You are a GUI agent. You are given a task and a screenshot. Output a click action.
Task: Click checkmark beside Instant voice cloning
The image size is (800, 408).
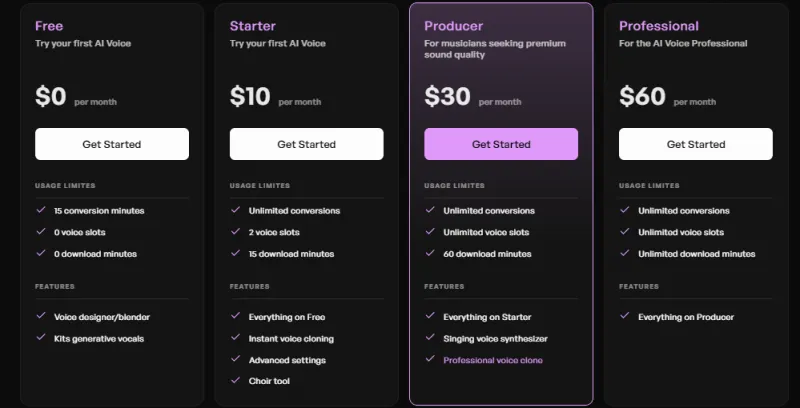point(236,338)
